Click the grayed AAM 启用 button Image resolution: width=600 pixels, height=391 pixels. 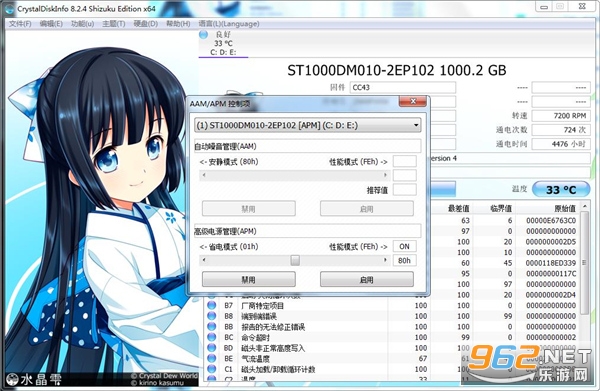pos(367,209)
